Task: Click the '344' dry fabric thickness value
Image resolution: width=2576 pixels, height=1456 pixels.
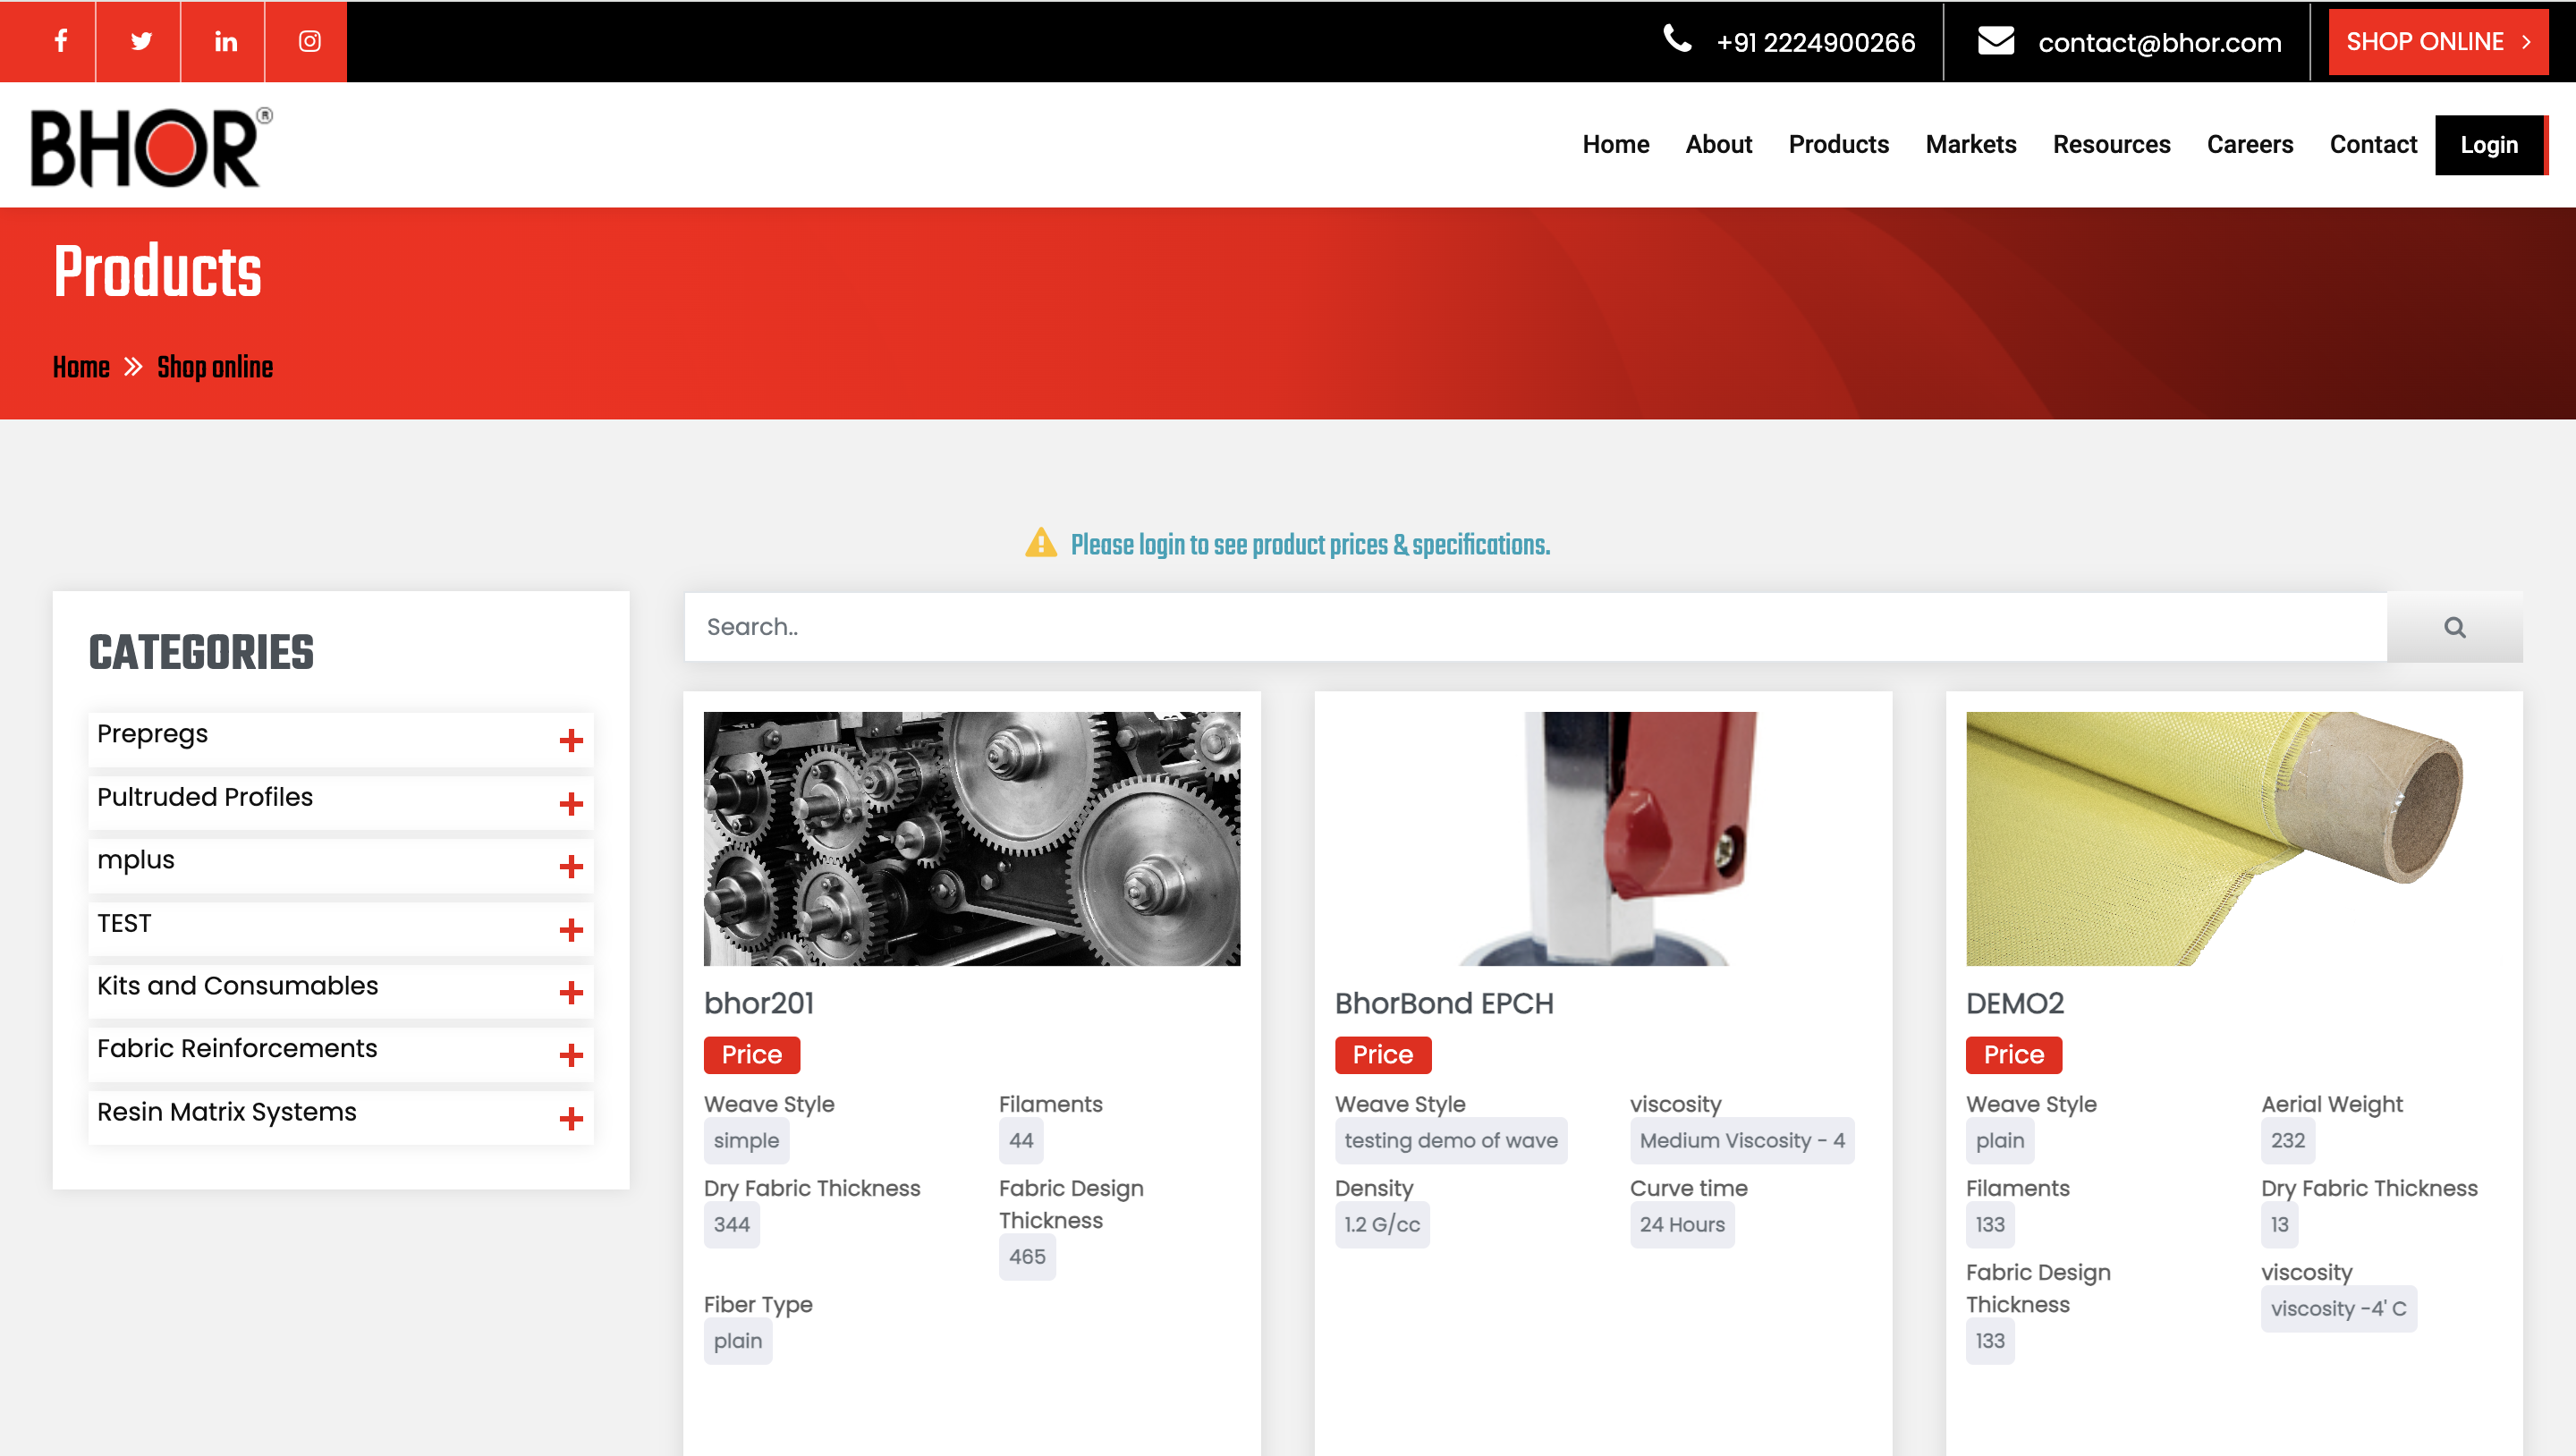Action: (x=731, y=1224)
